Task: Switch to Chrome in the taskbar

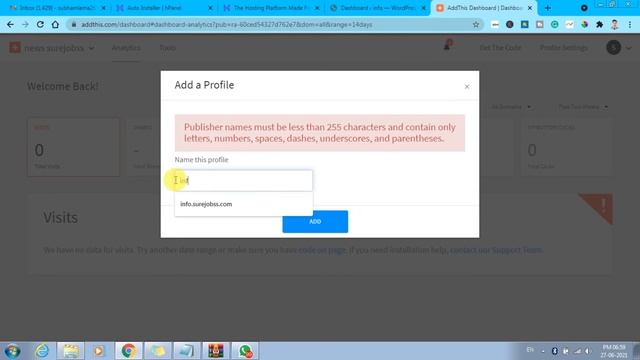Action: [x=129, y=351]
